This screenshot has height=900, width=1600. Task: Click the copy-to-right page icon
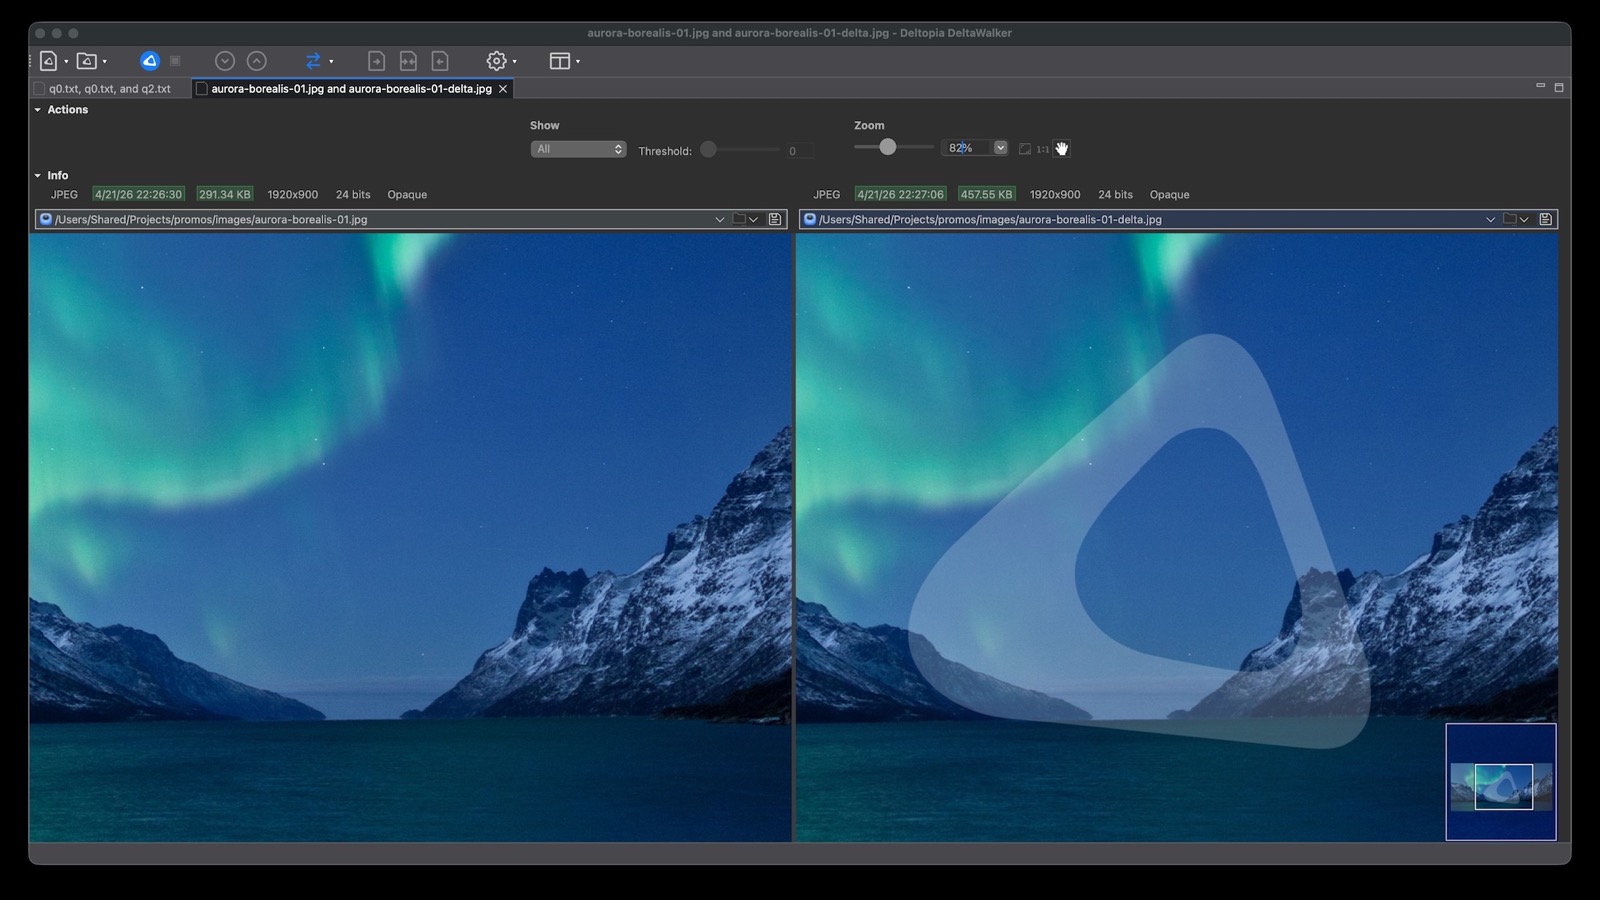[376, 61]
